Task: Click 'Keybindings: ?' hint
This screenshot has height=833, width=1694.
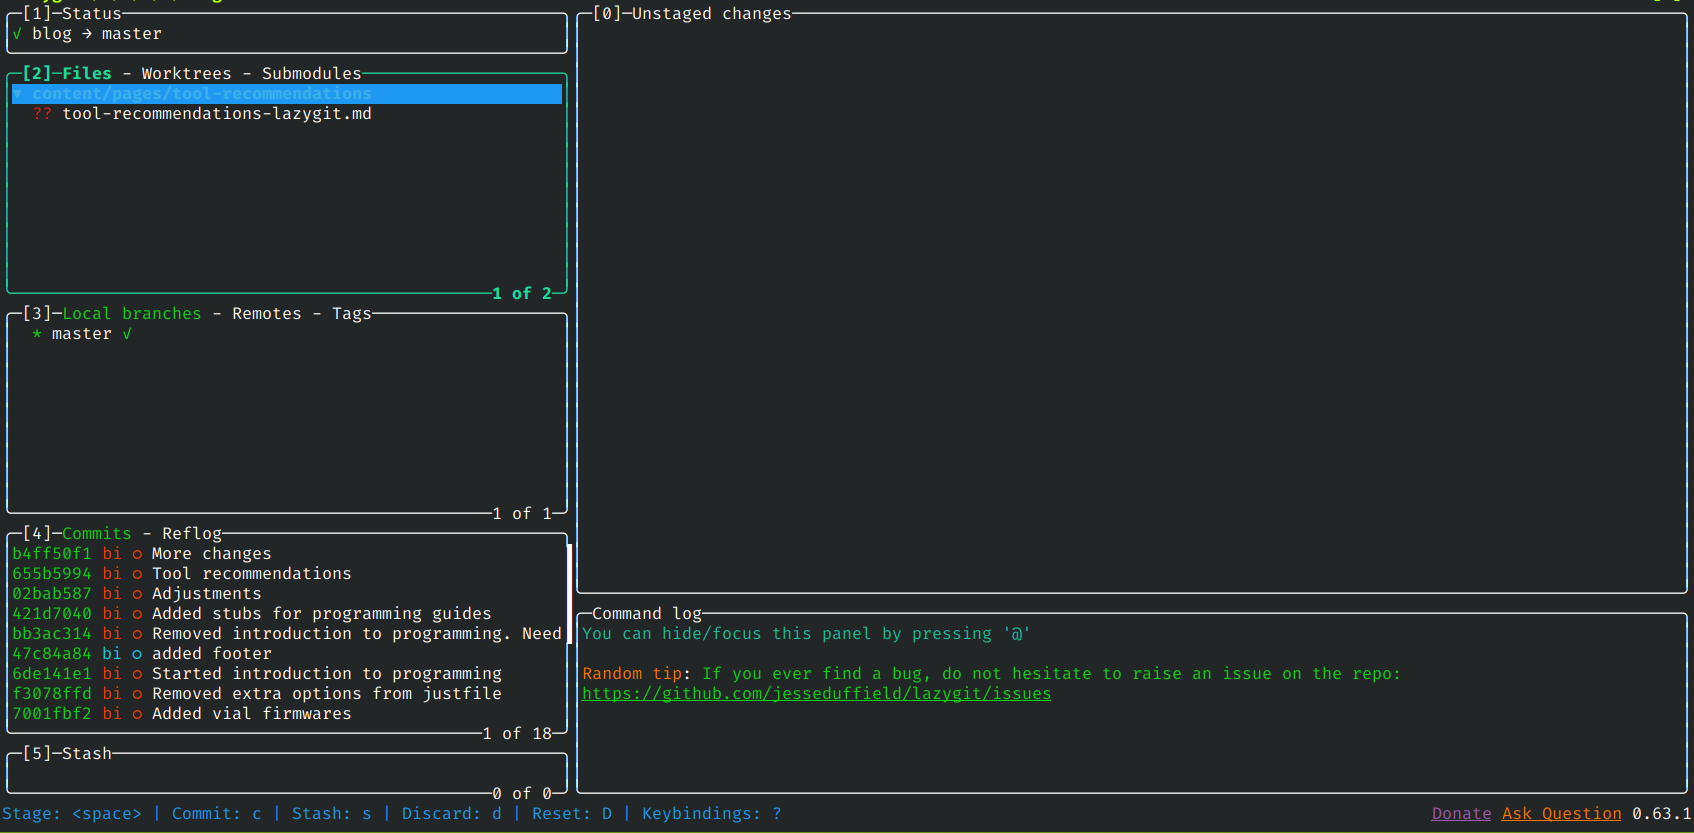Action: pyautogui.click(x=712, y=814)
